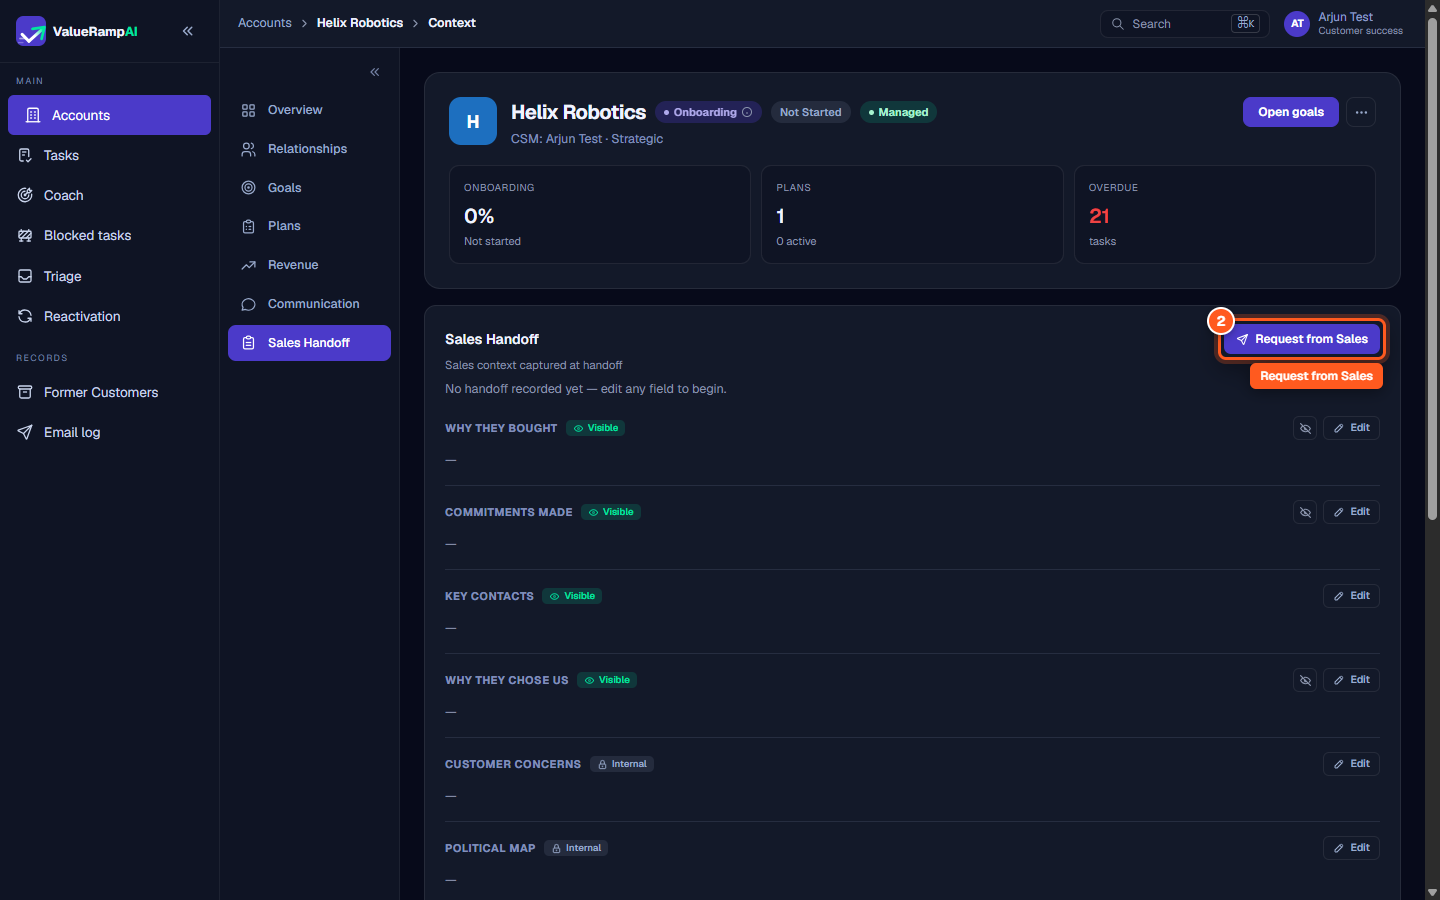Edit the Key Contacts field
This screenshot has height=900, width=1440.
(x=1352, y=596)
